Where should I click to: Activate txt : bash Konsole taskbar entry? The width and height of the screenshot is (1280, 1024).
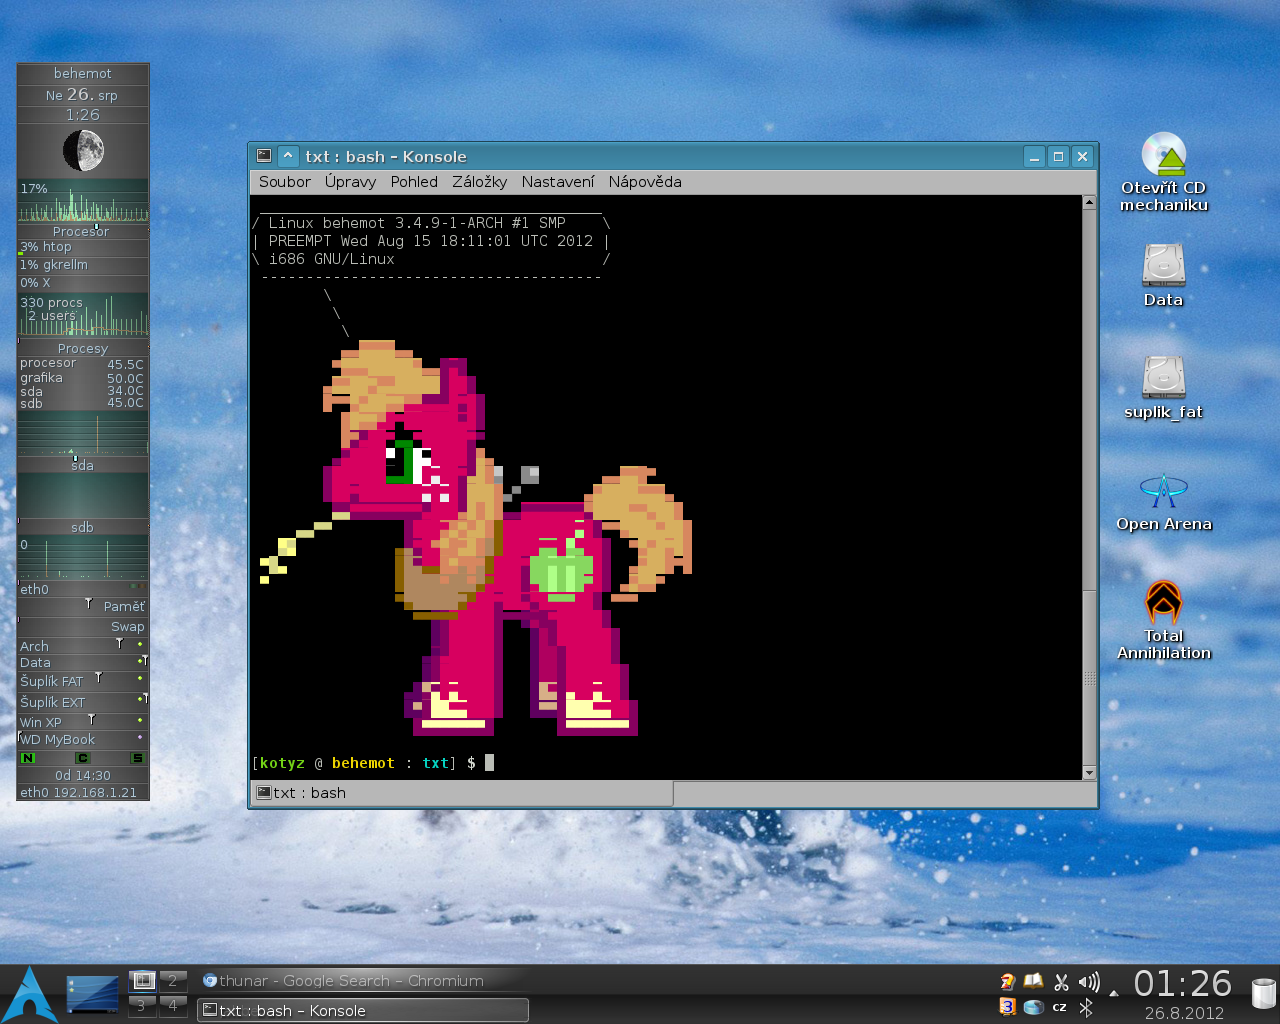click(x=363, y=1010)
